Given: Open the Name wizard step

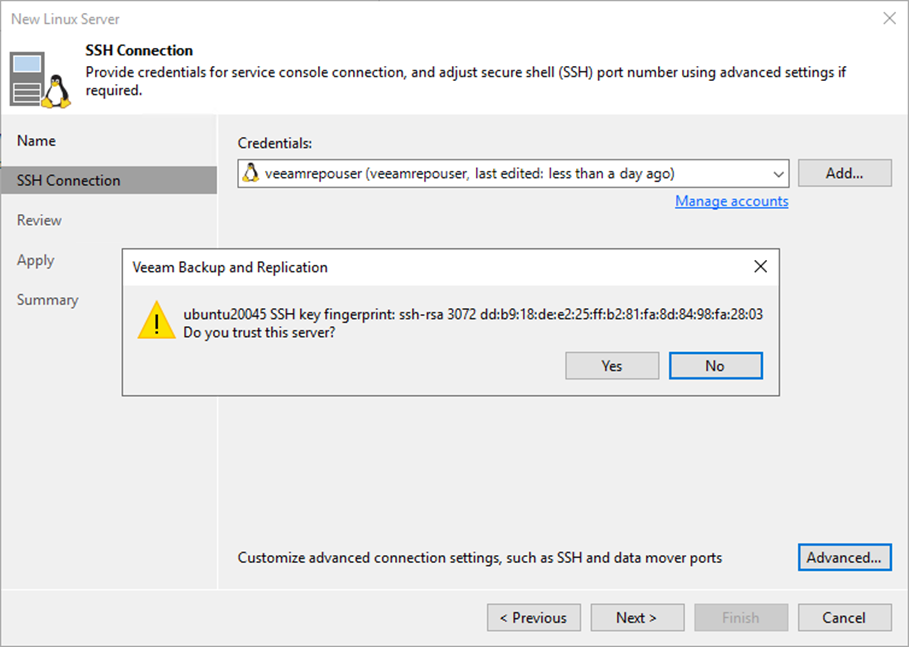Looking at the screenshot, I should coord(37,141).
